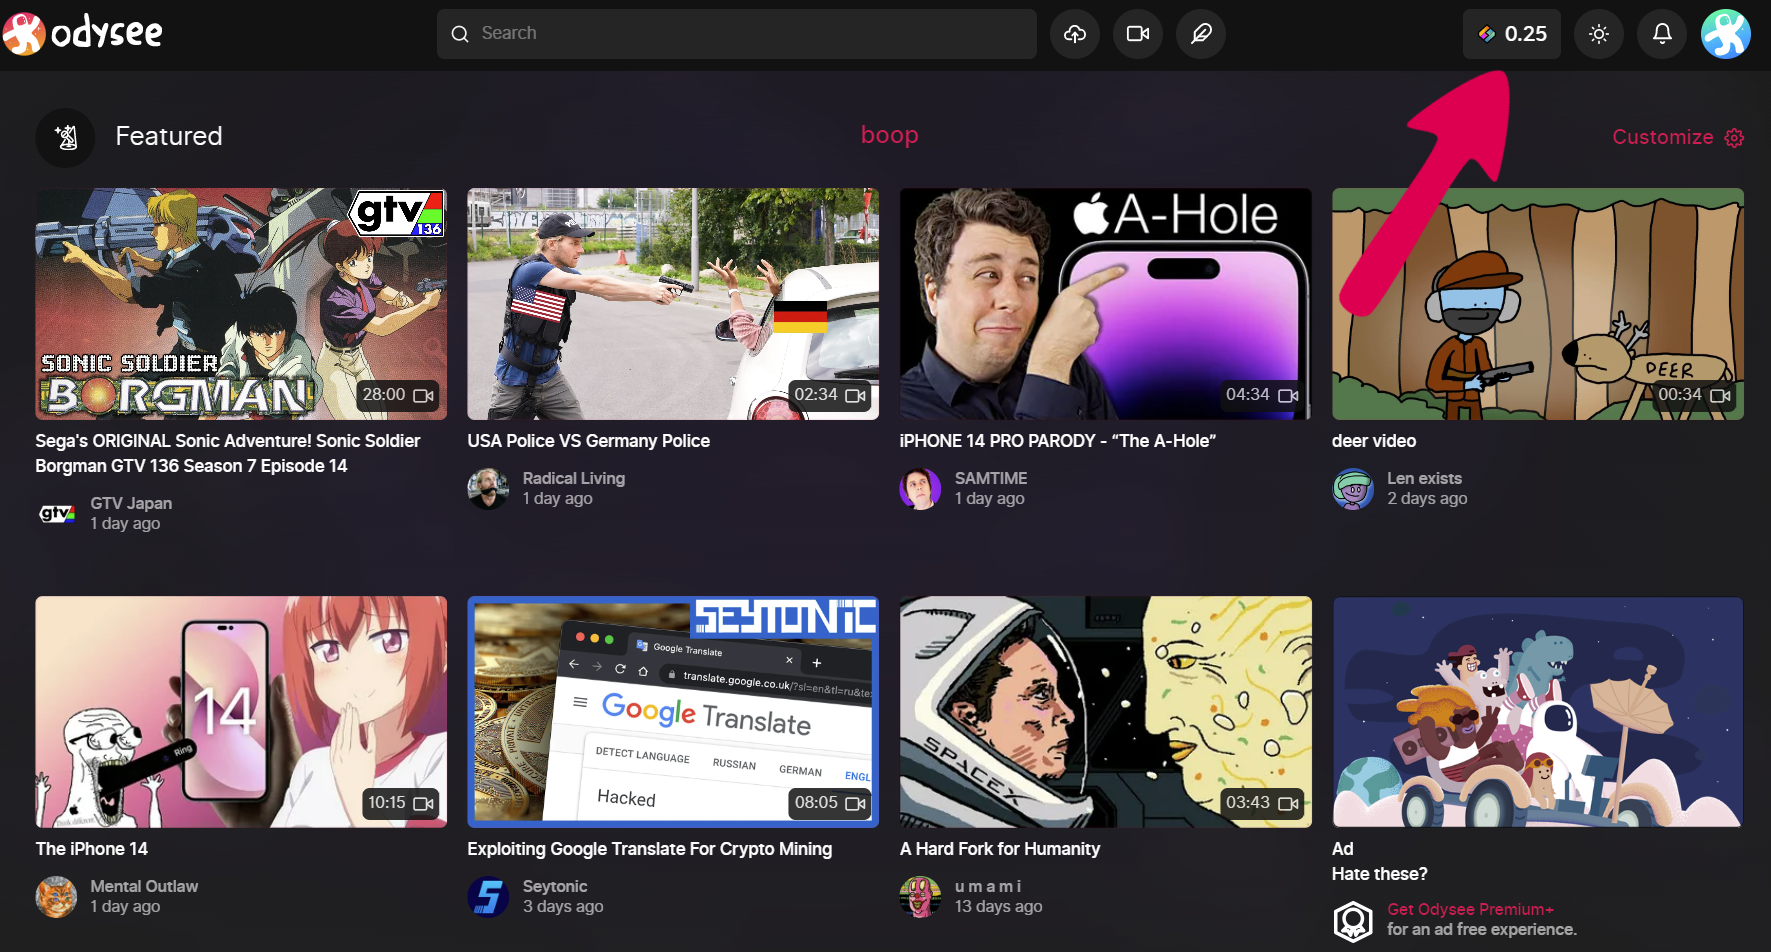Viewport: 1771px width, 952px height.
Task: Click the magnifier icon in search bar
Action: coord(460,34)
